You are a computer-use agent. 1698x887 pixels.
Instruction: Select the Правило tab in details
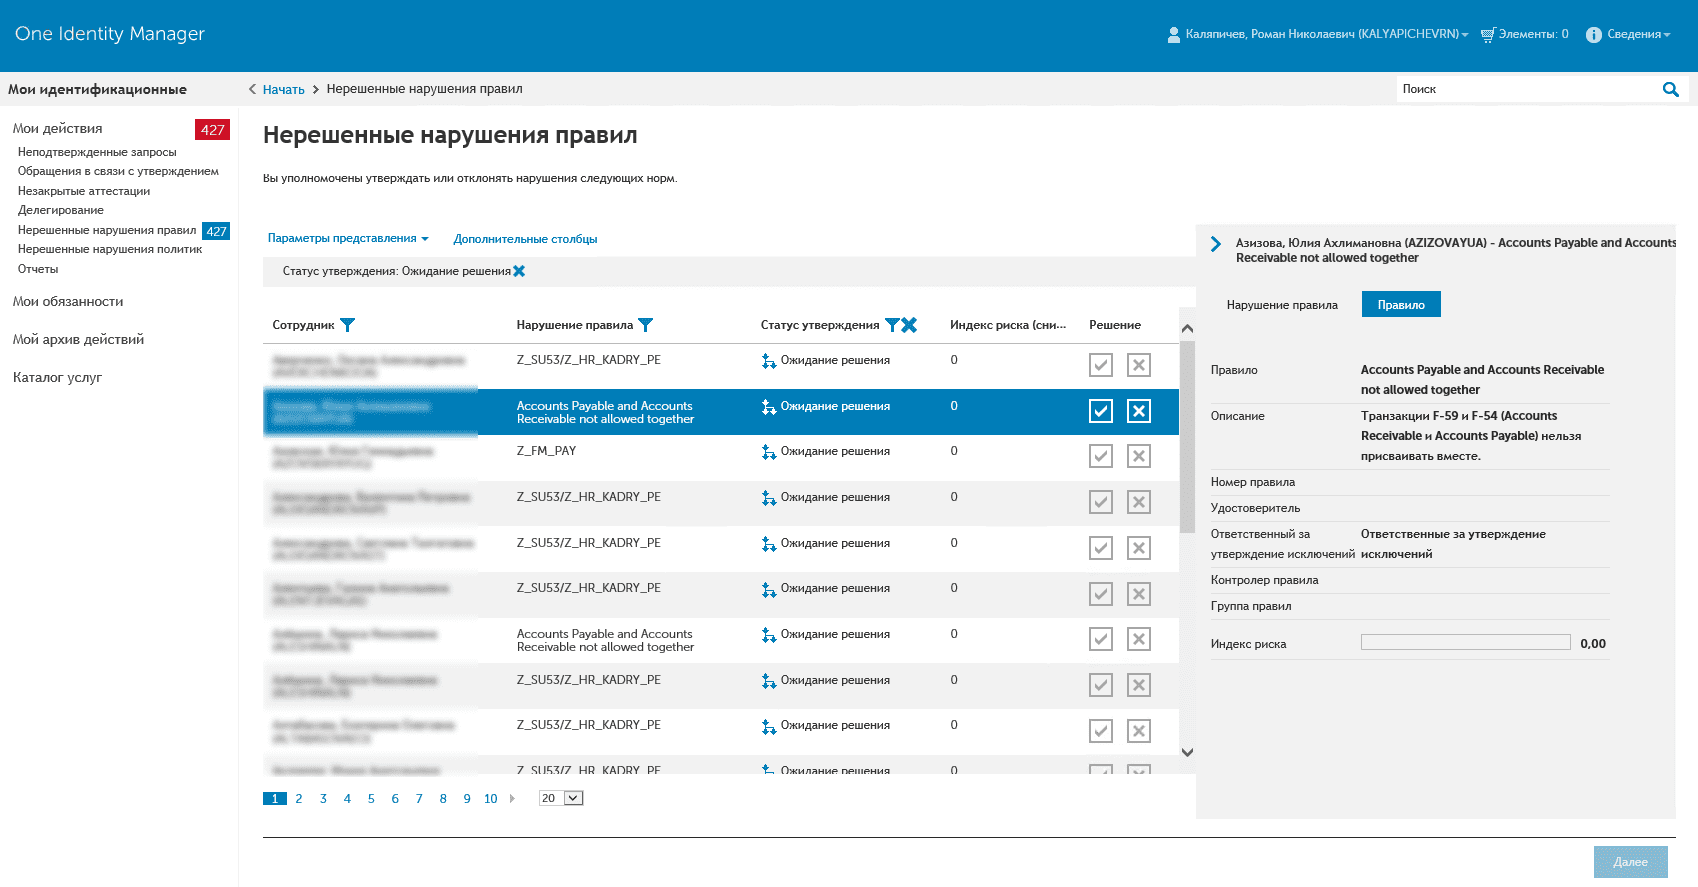1400,305
